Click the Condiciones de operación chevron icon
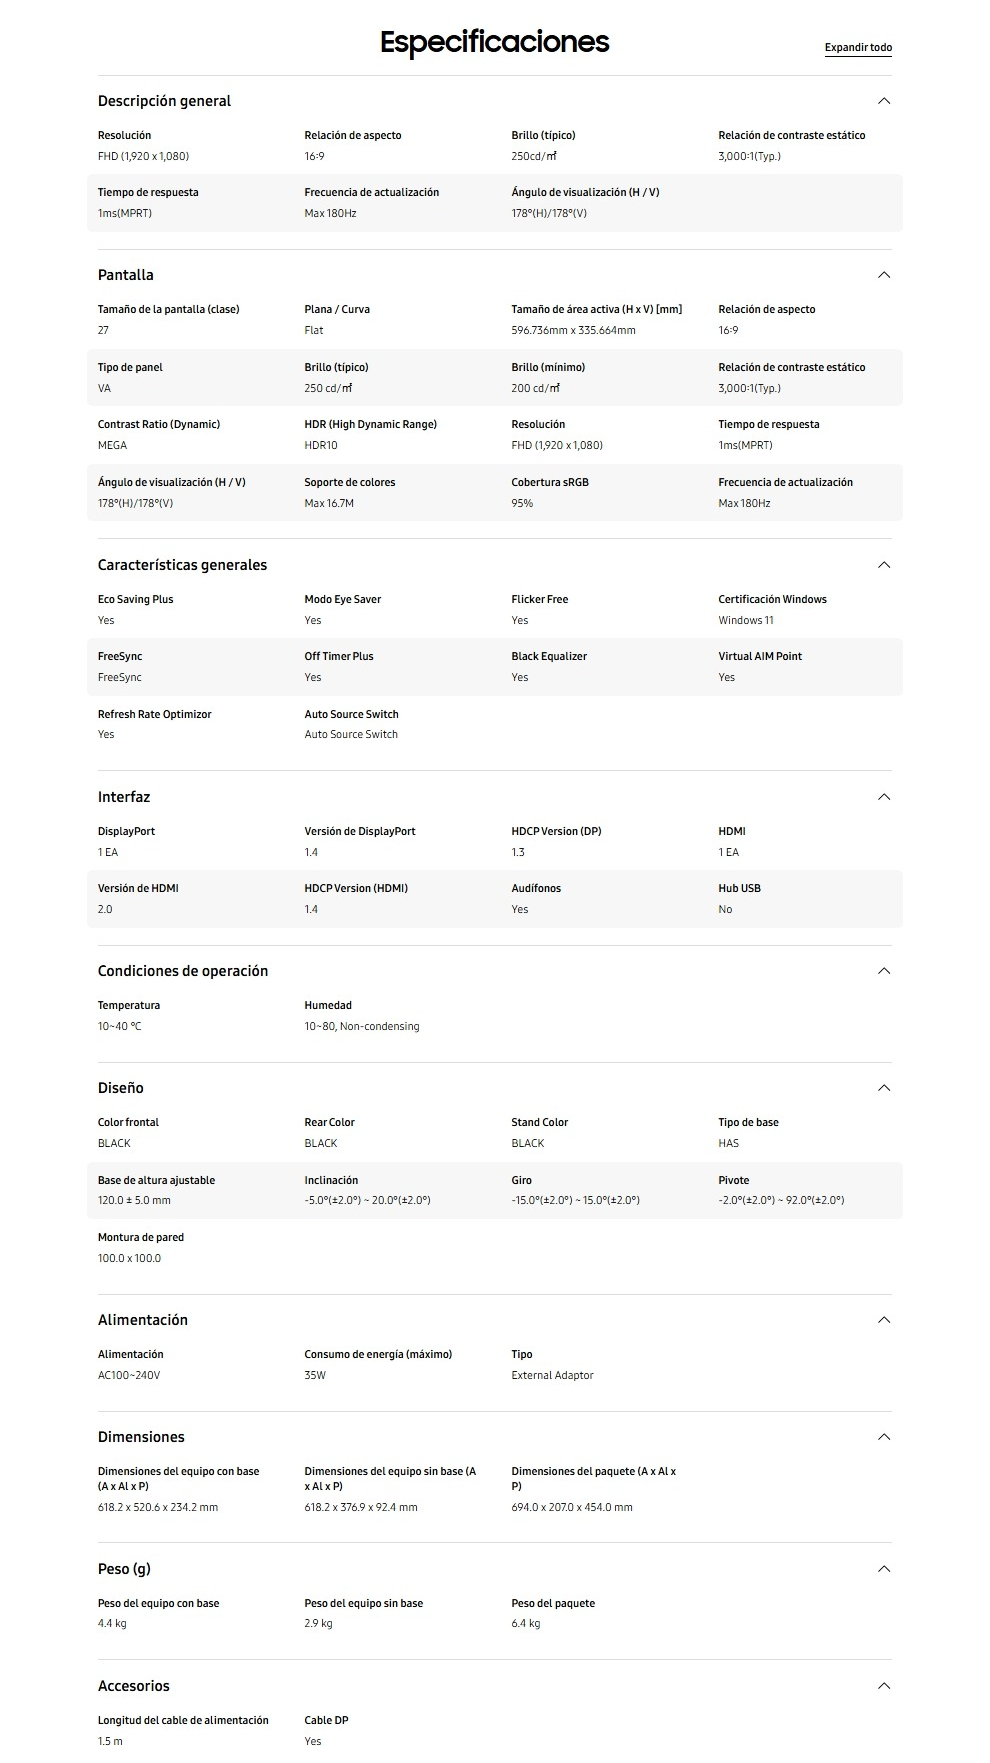990x1763 pixels. pyautogui.click(x=883, y=971)
